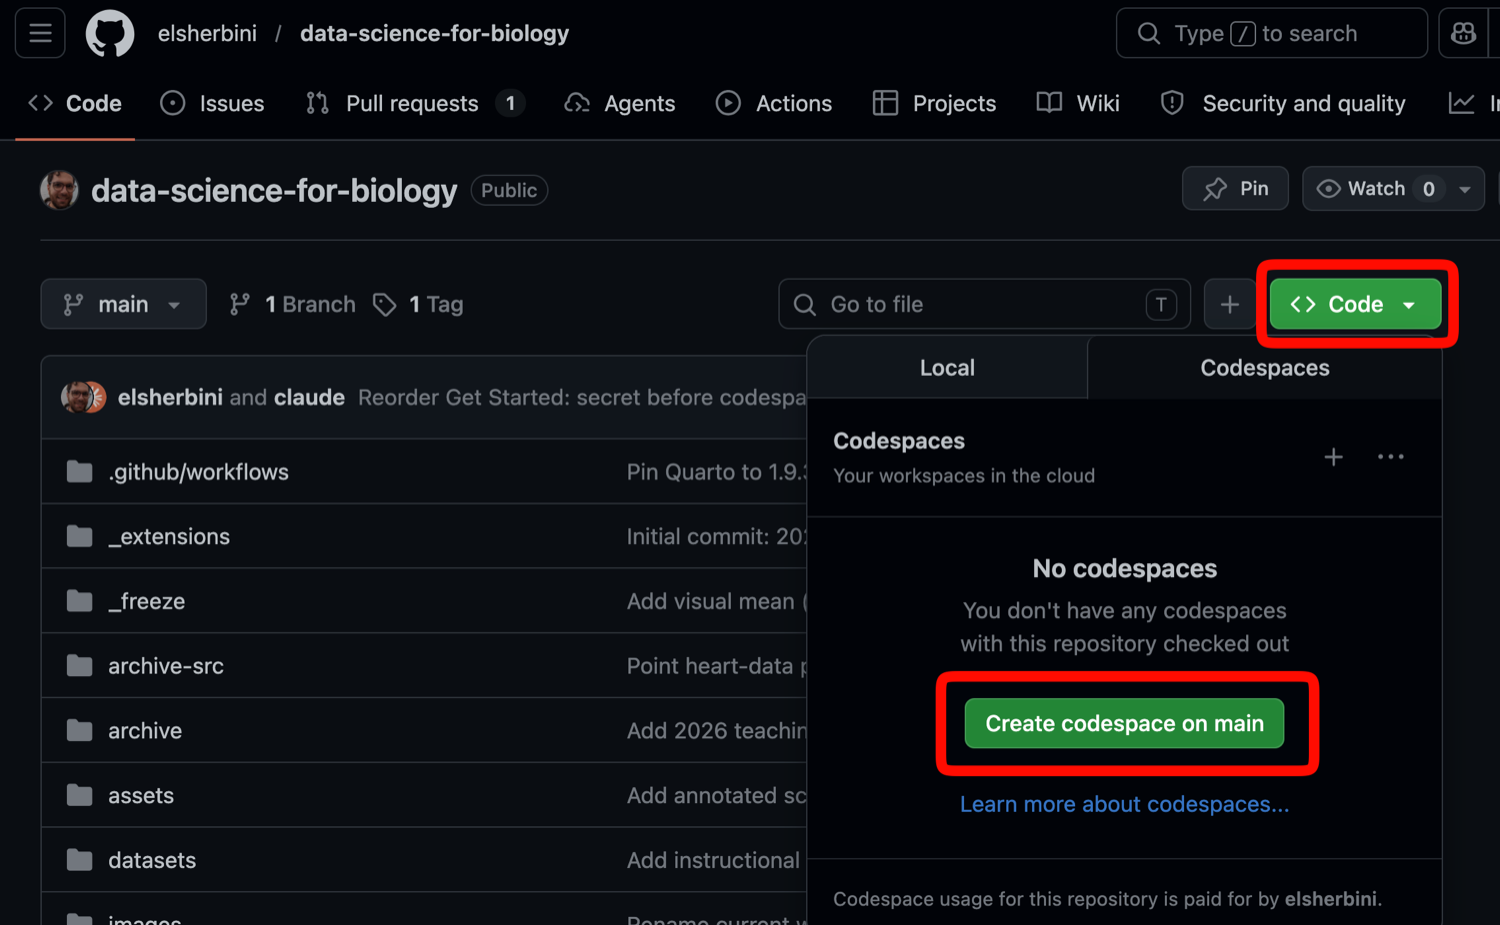Click the search magnifier in header
The width and height of the screenshot is (1500, 925).
point(1149,33)
